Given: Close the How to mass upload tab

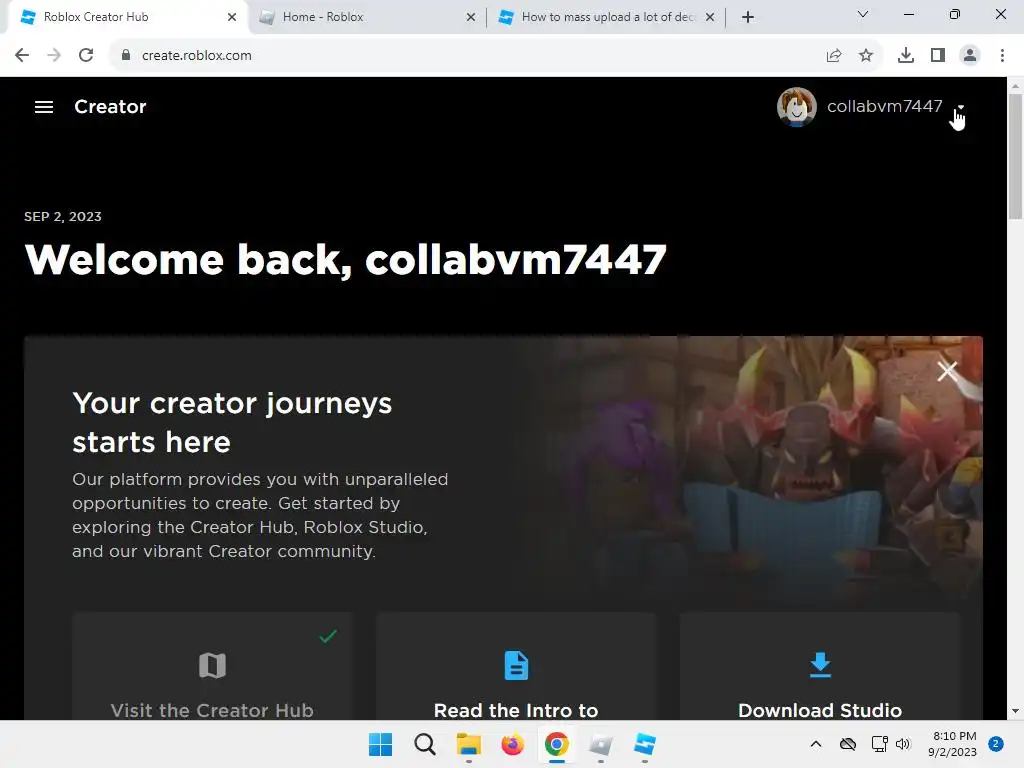Looking at the screenshot, I should click(x=710, y=17).
